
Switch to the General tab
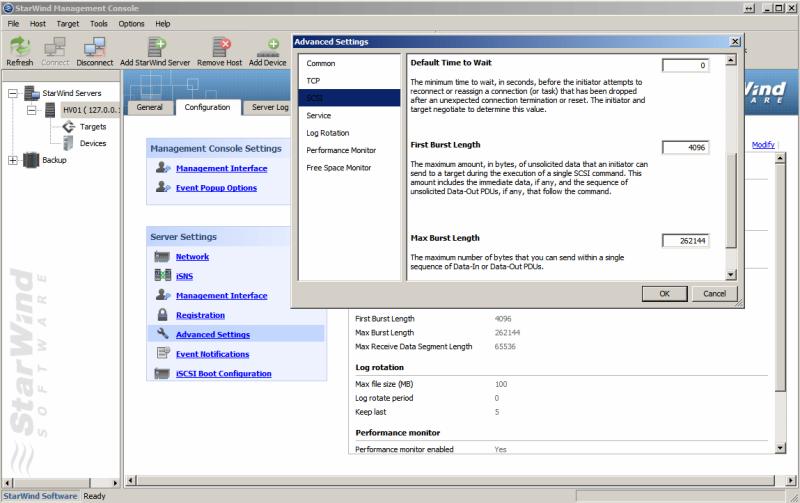coord(149,107)
